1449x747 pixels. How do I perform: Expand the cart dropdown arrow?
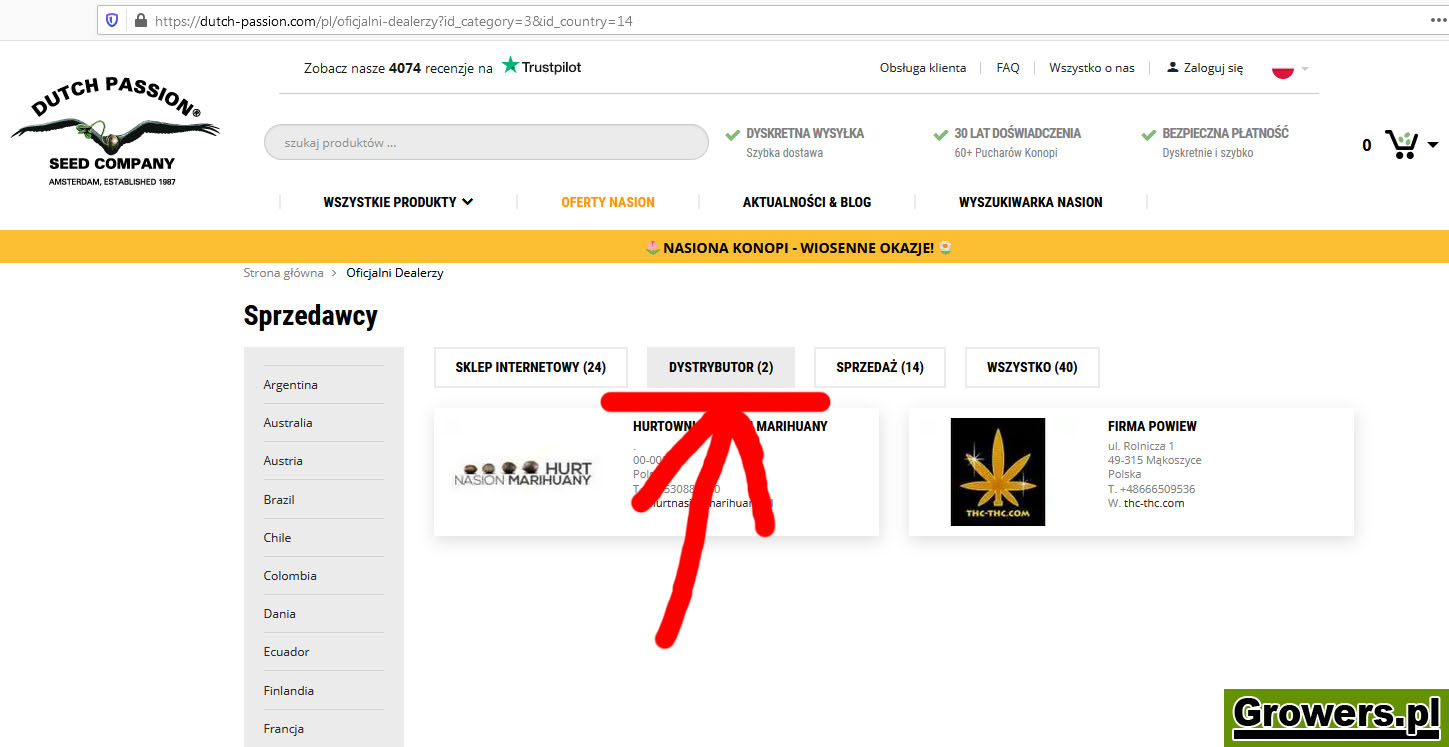click(x=1433, y=145)
